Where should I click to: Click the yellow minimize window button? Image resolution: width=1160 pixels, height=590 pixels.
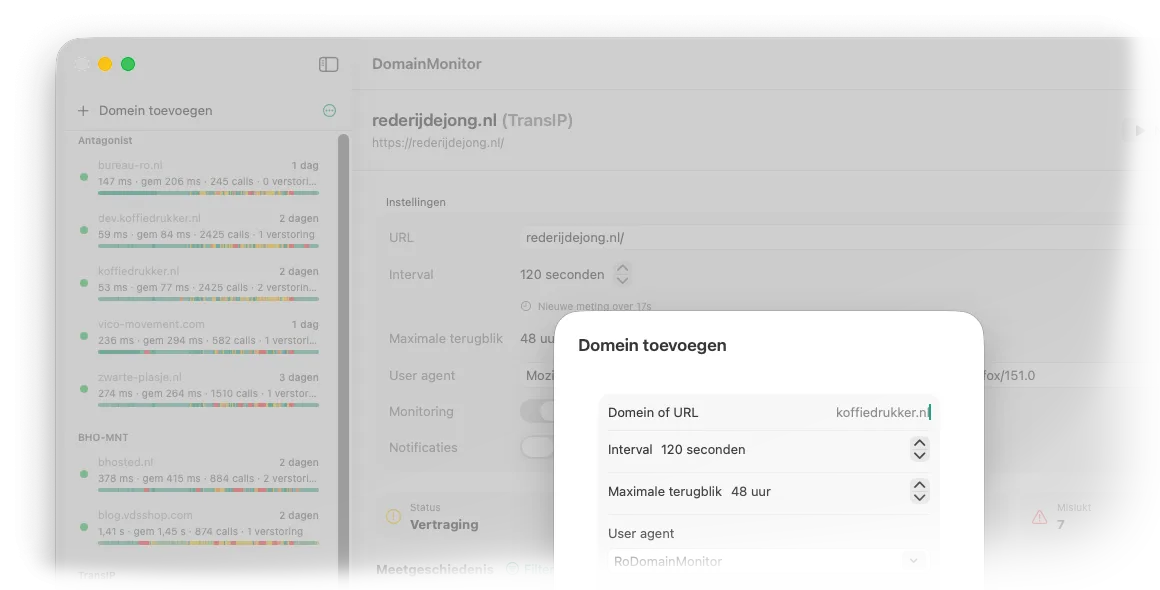105,64
